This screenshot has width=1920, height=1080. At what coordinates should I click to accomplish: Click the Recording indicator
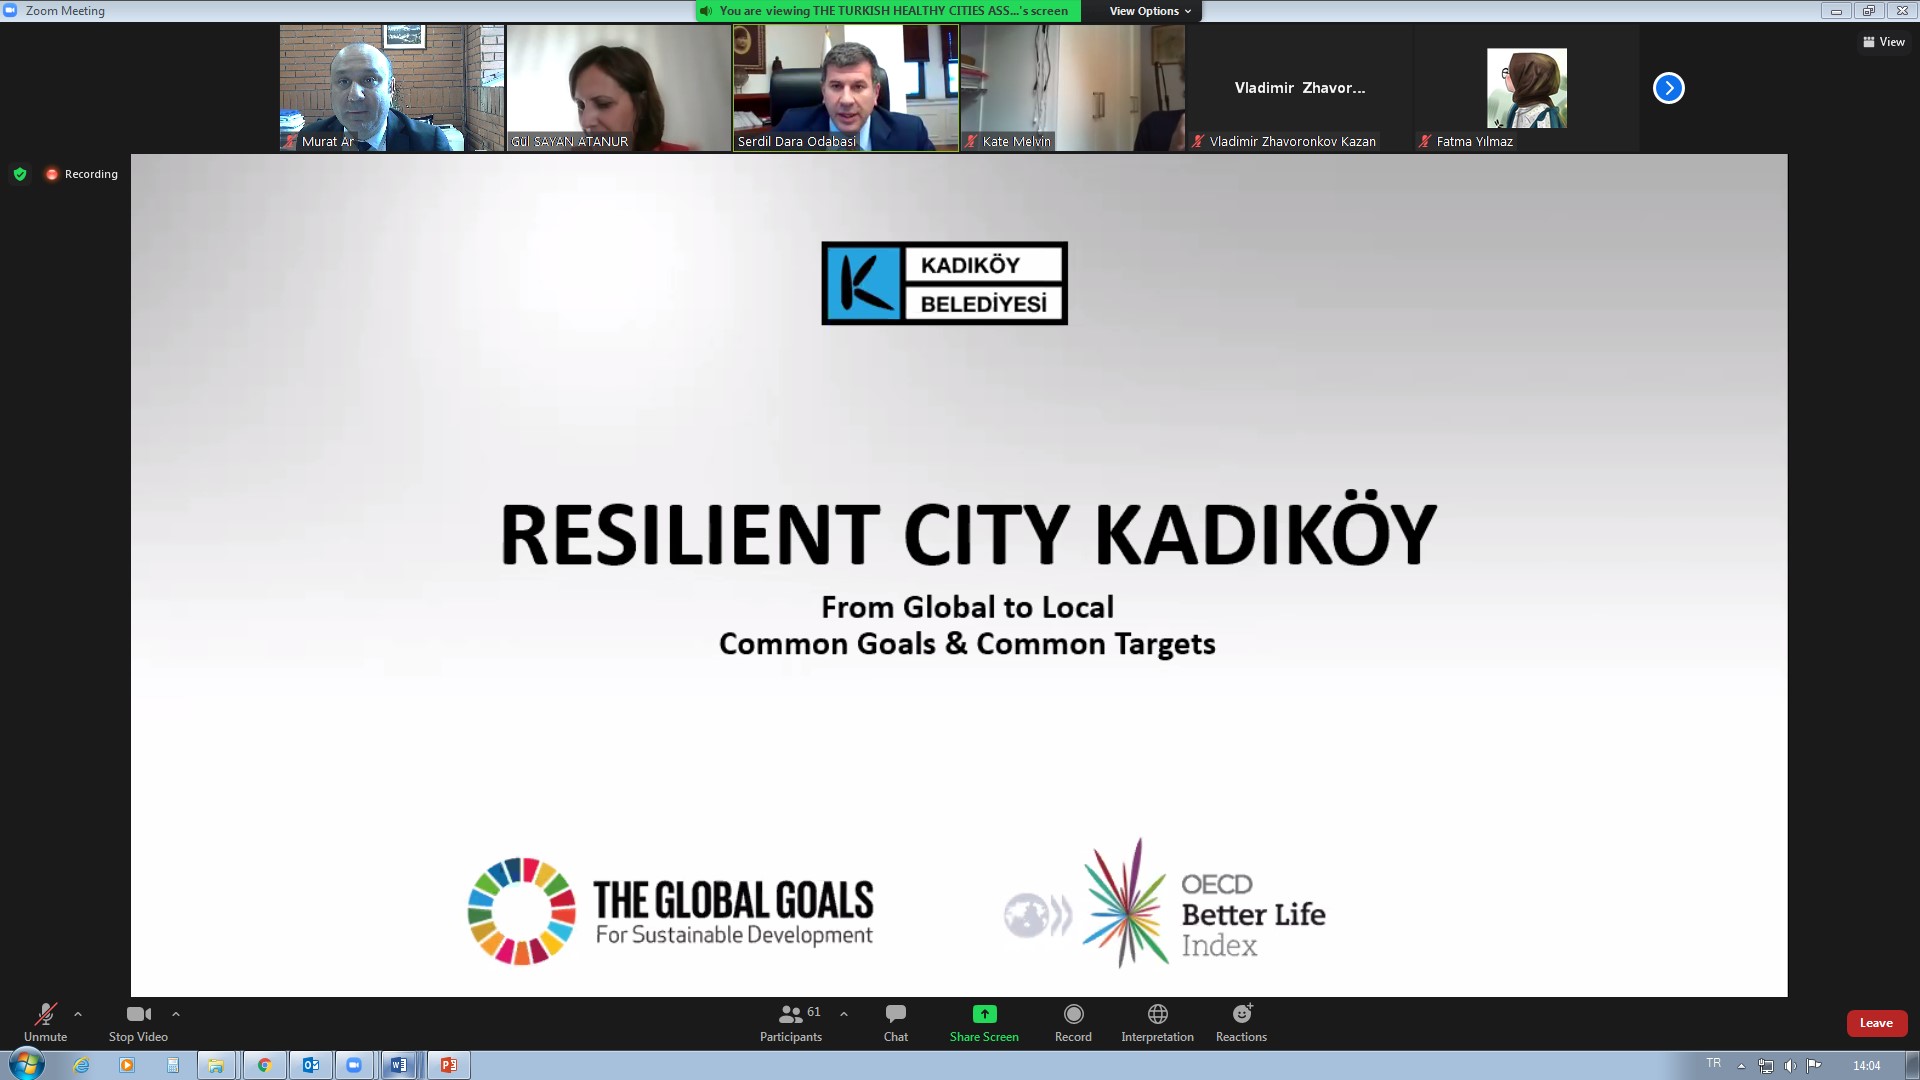(82, 174)
